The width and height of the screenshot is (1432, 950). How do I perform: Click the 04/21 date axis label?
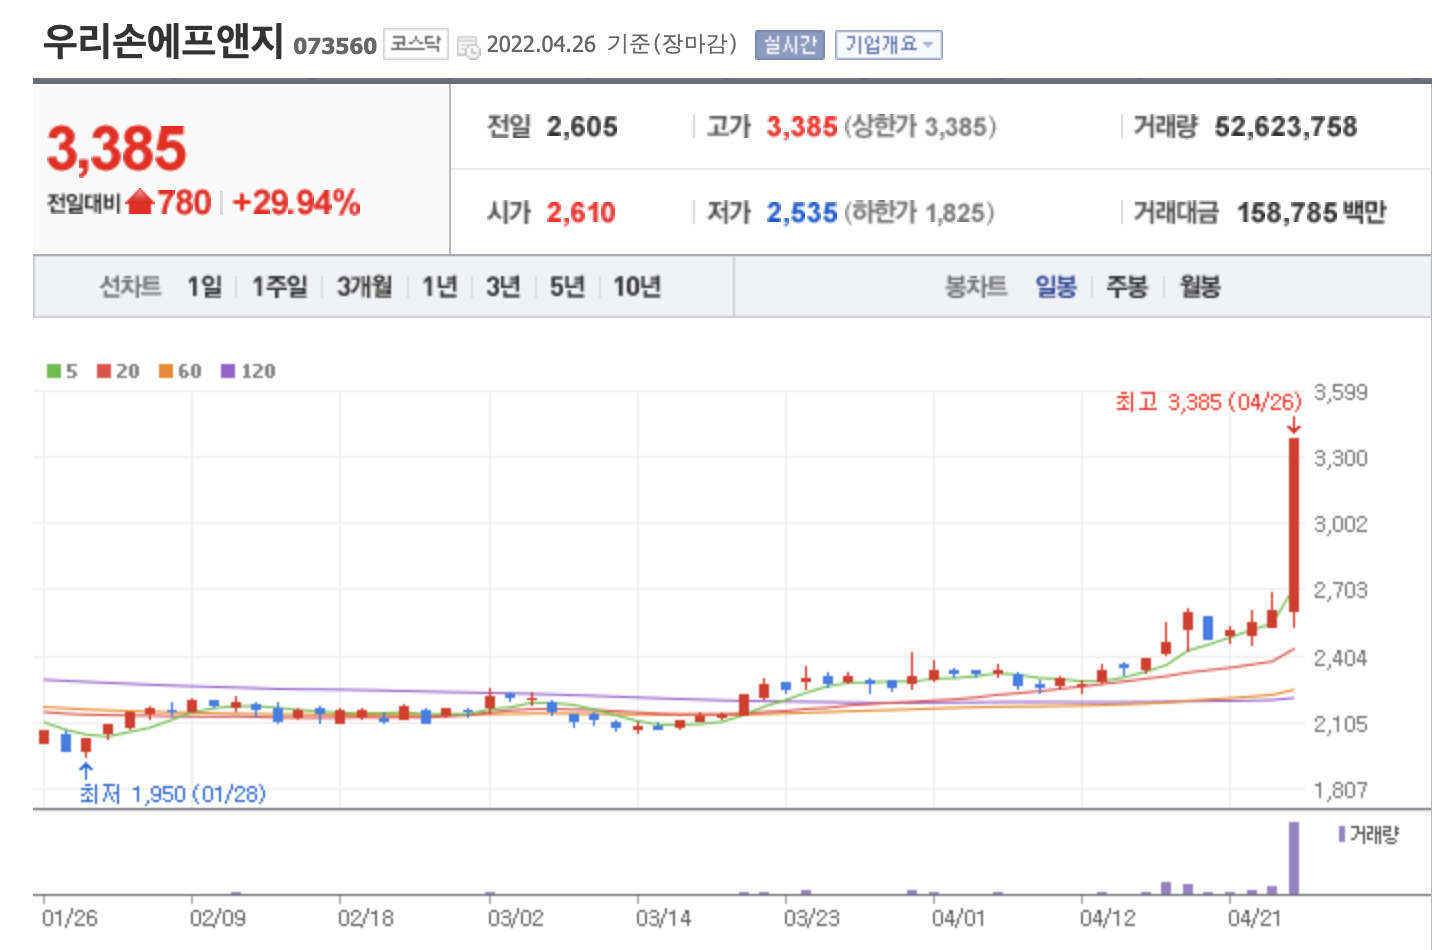(1255, 918)
